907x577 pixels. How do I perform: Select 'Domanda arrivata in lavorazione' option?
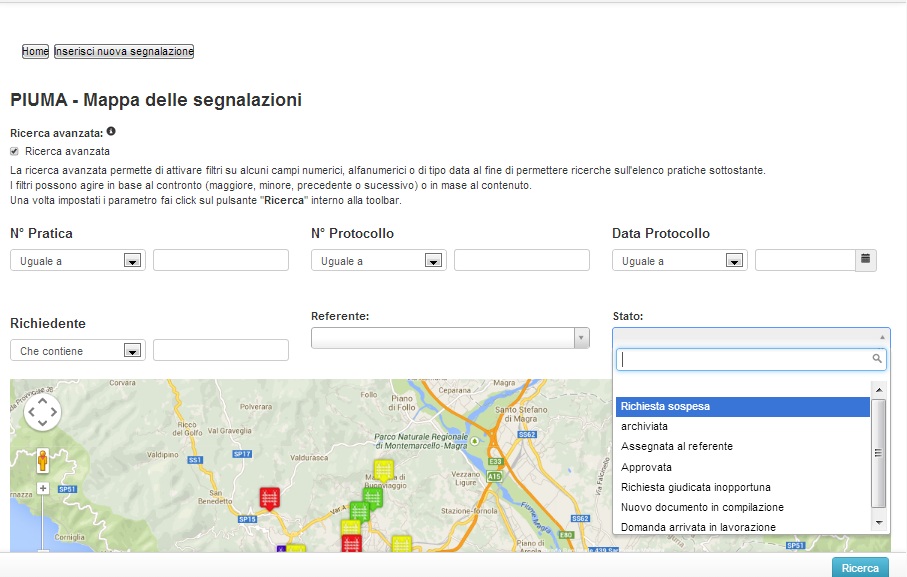(743, 527)
